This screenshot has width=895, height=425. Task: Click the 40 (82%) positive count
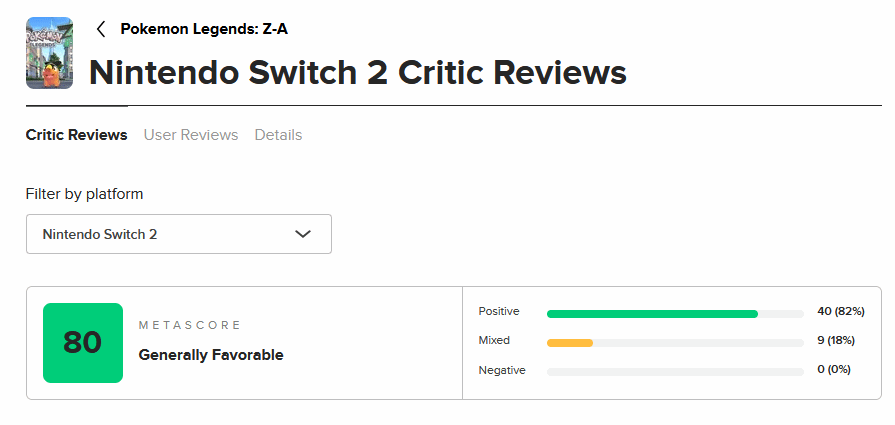[x=841, y=312]
